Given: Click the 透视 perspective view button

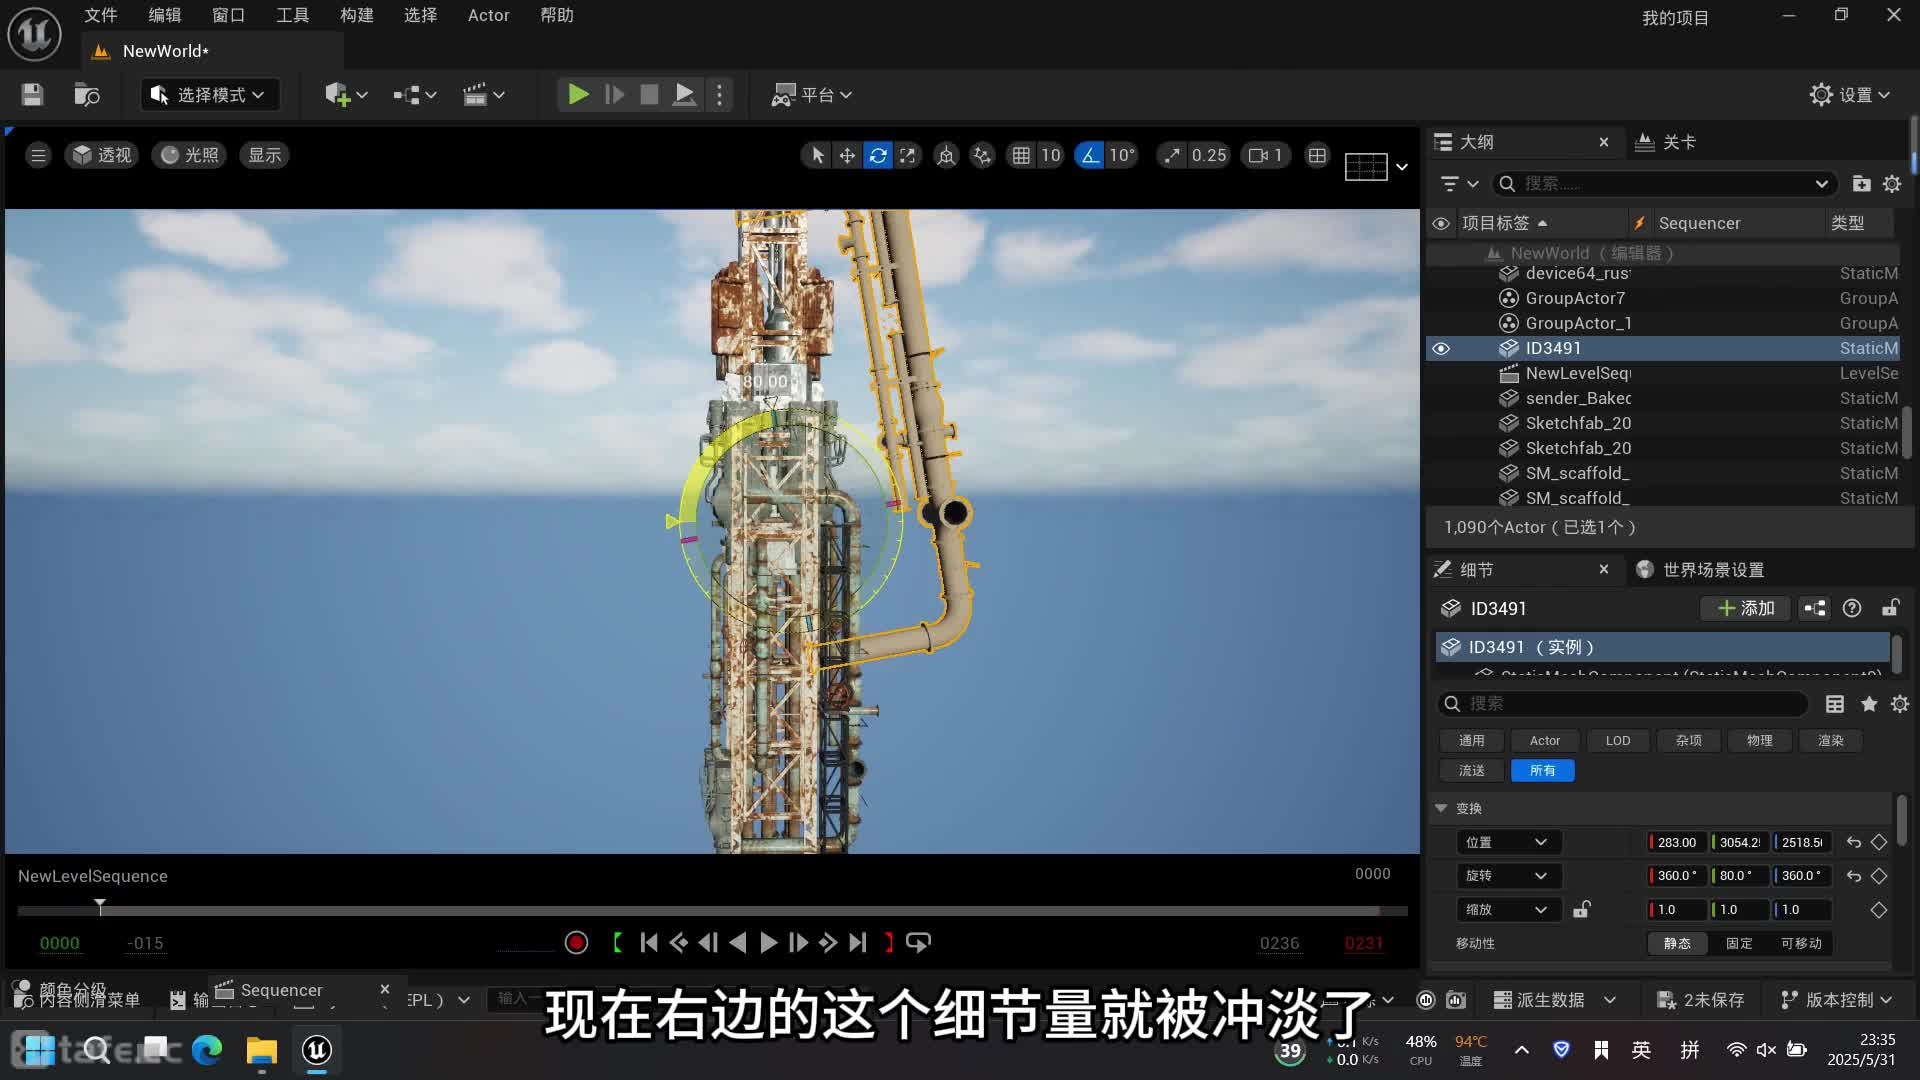Looking at the screenshot, I should [102, 155].
